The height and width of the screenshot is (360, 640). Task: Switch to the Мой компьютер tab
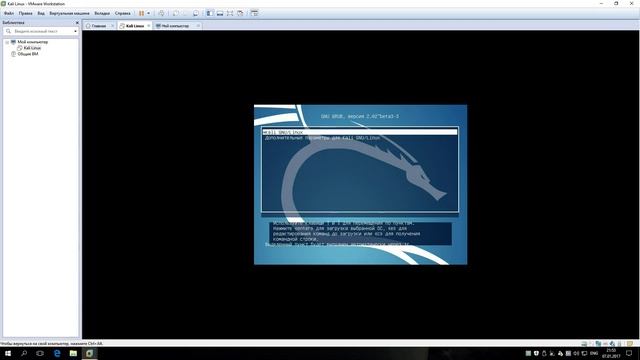(175, 26)
